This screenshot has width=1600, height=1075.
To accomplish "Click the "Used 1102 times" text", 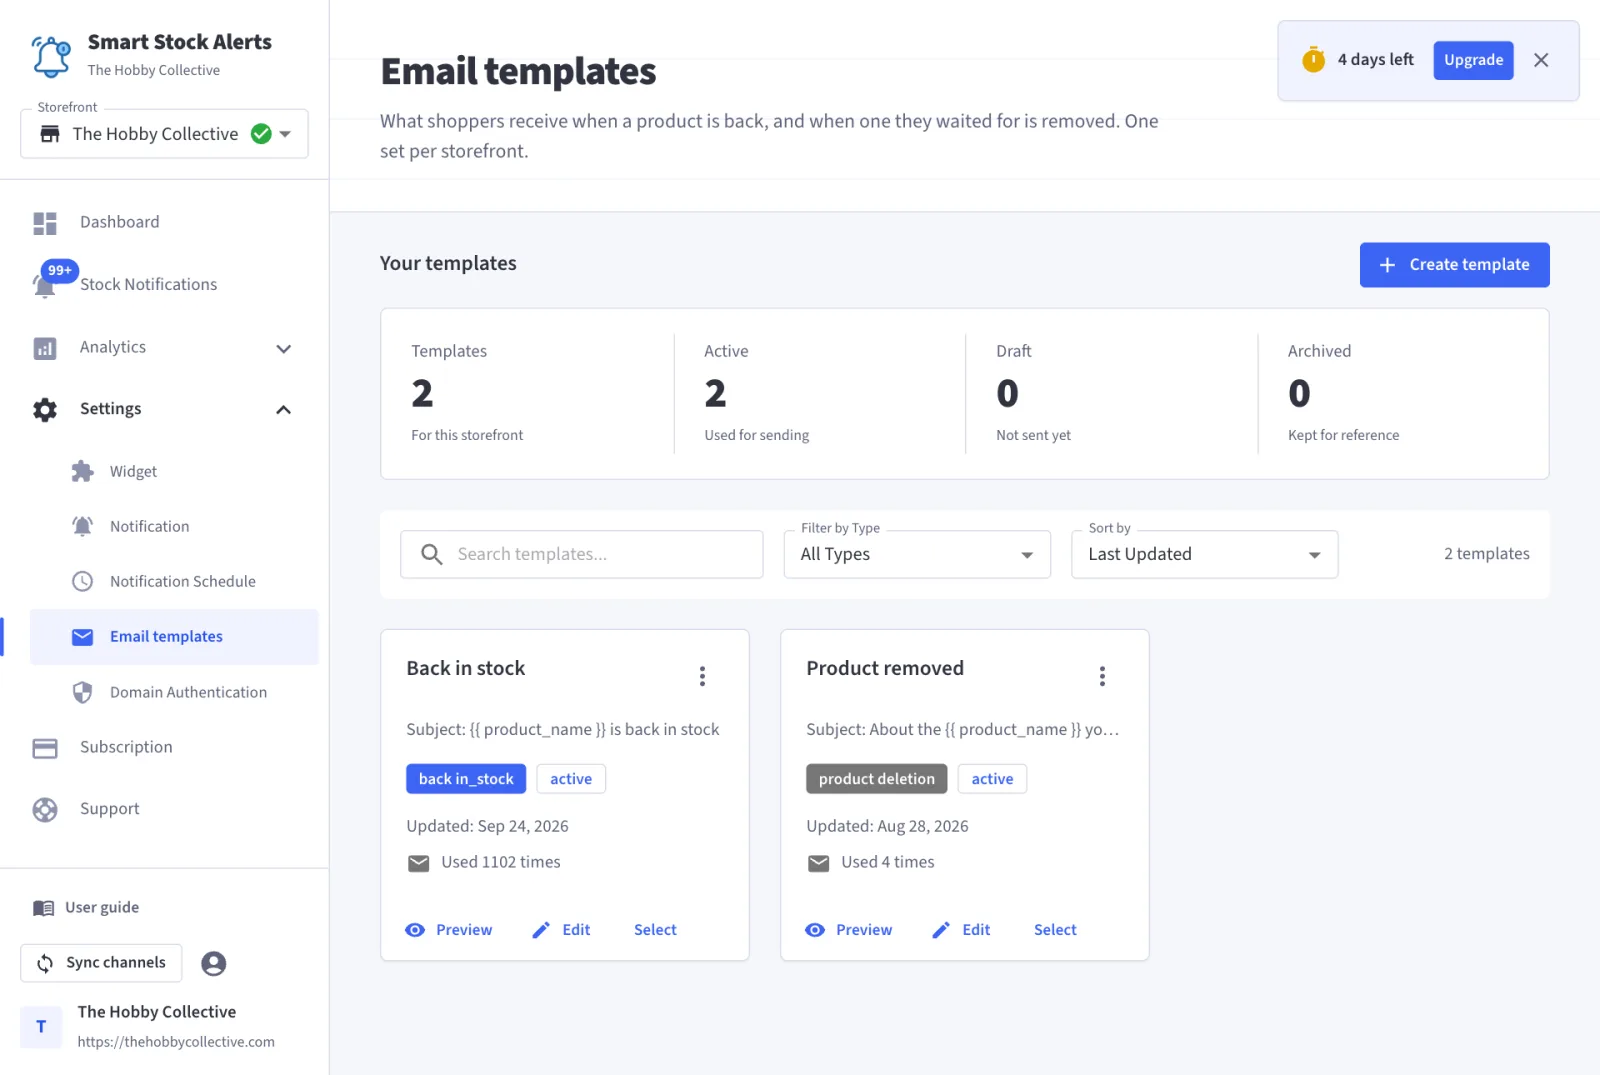I will (x=501, y=862).
